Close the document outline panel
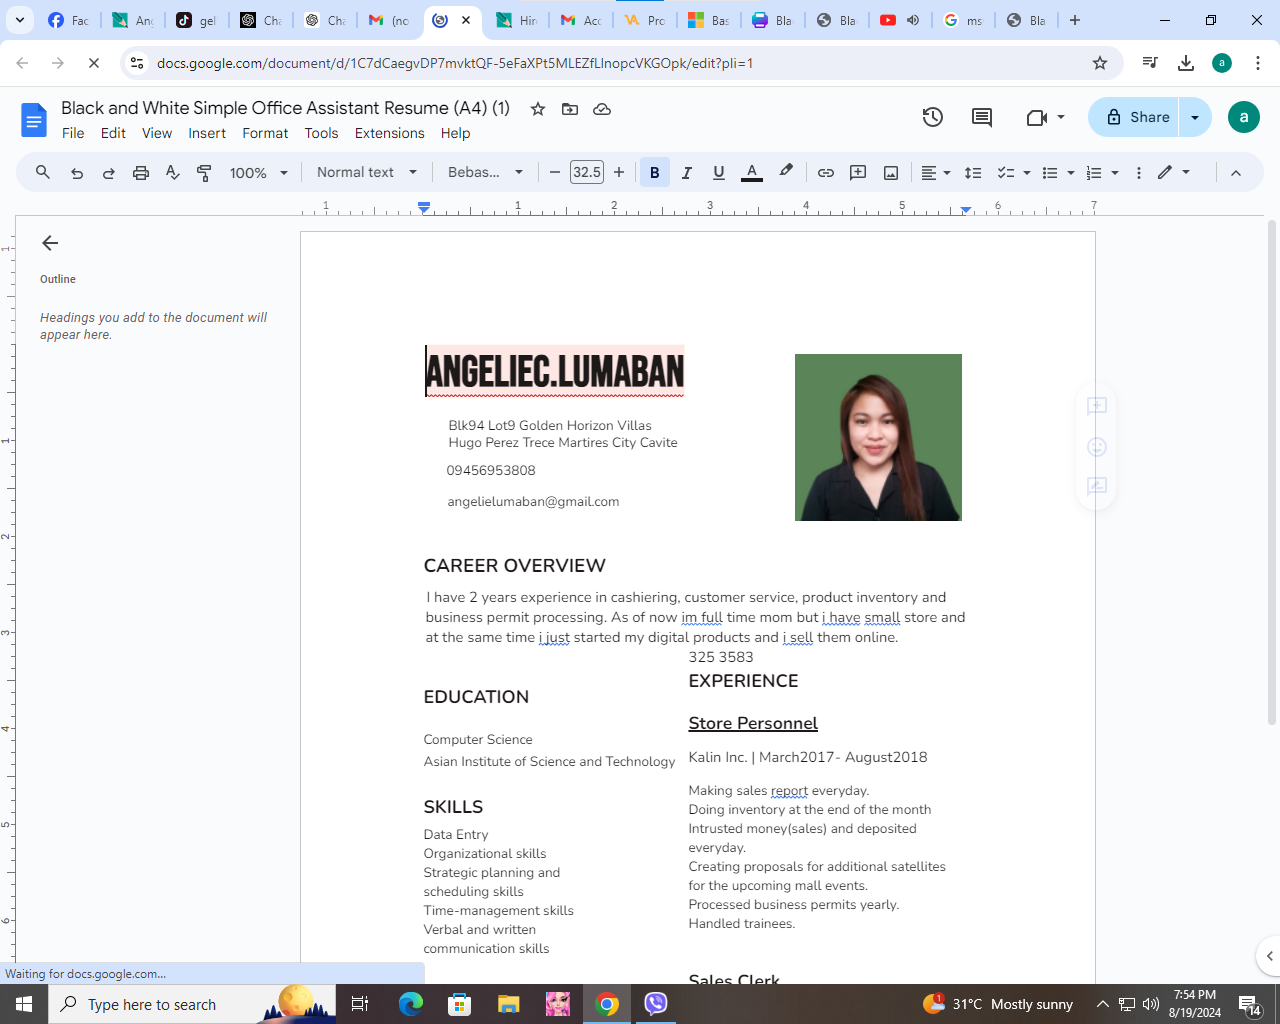The width and height of the screenshot is (1280, 1024). (50, 243)
